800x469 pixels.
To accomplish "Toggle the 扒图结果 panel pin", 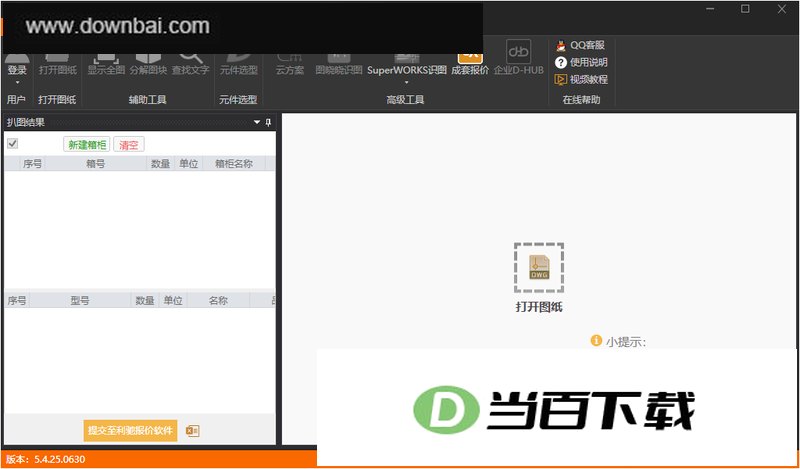I will [269, 122].
